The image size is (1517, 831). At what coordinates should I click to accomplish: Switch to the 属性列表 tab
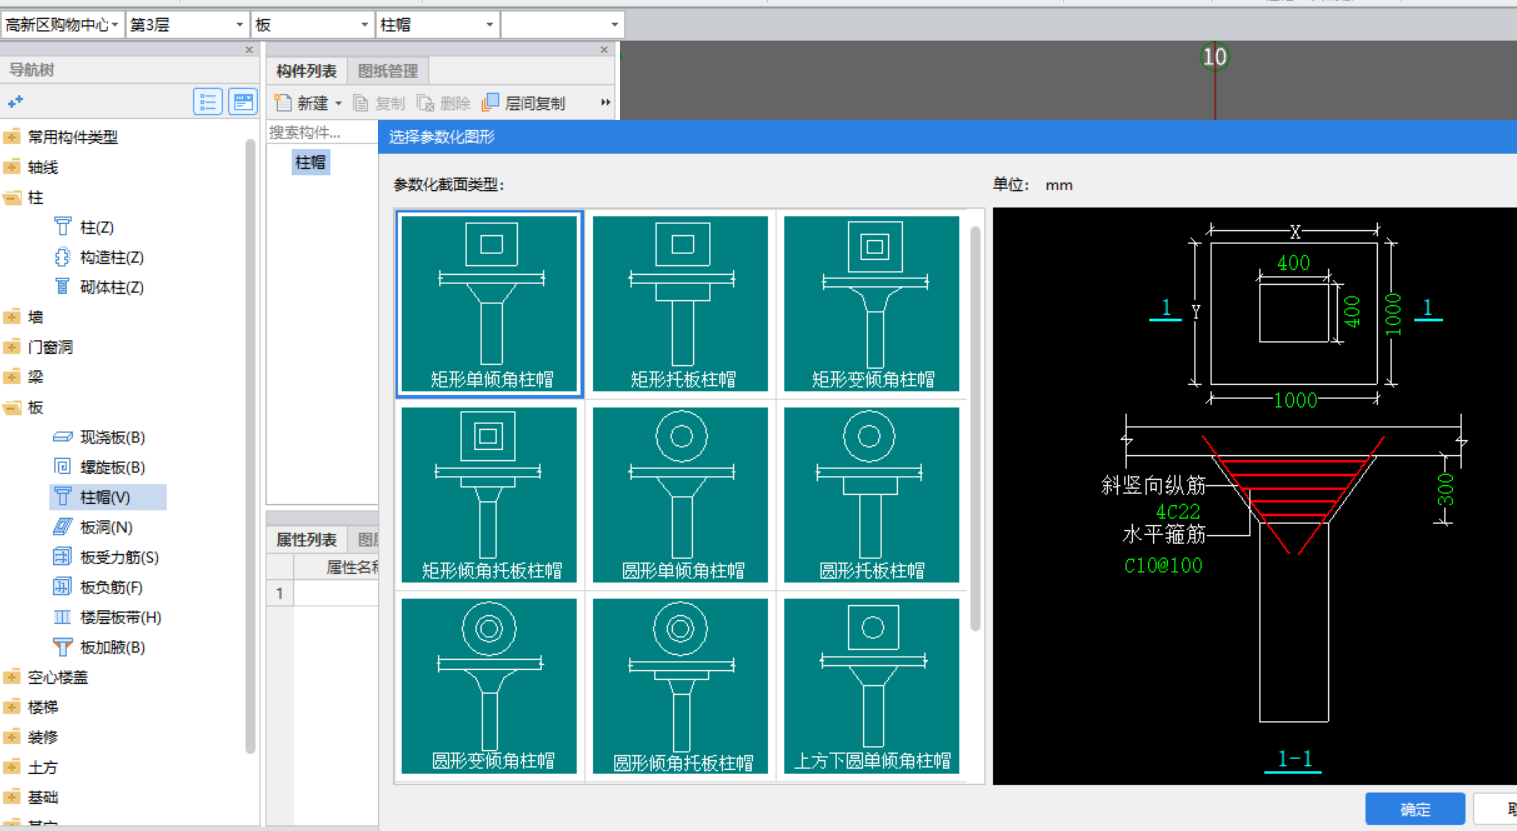(306, 540)
